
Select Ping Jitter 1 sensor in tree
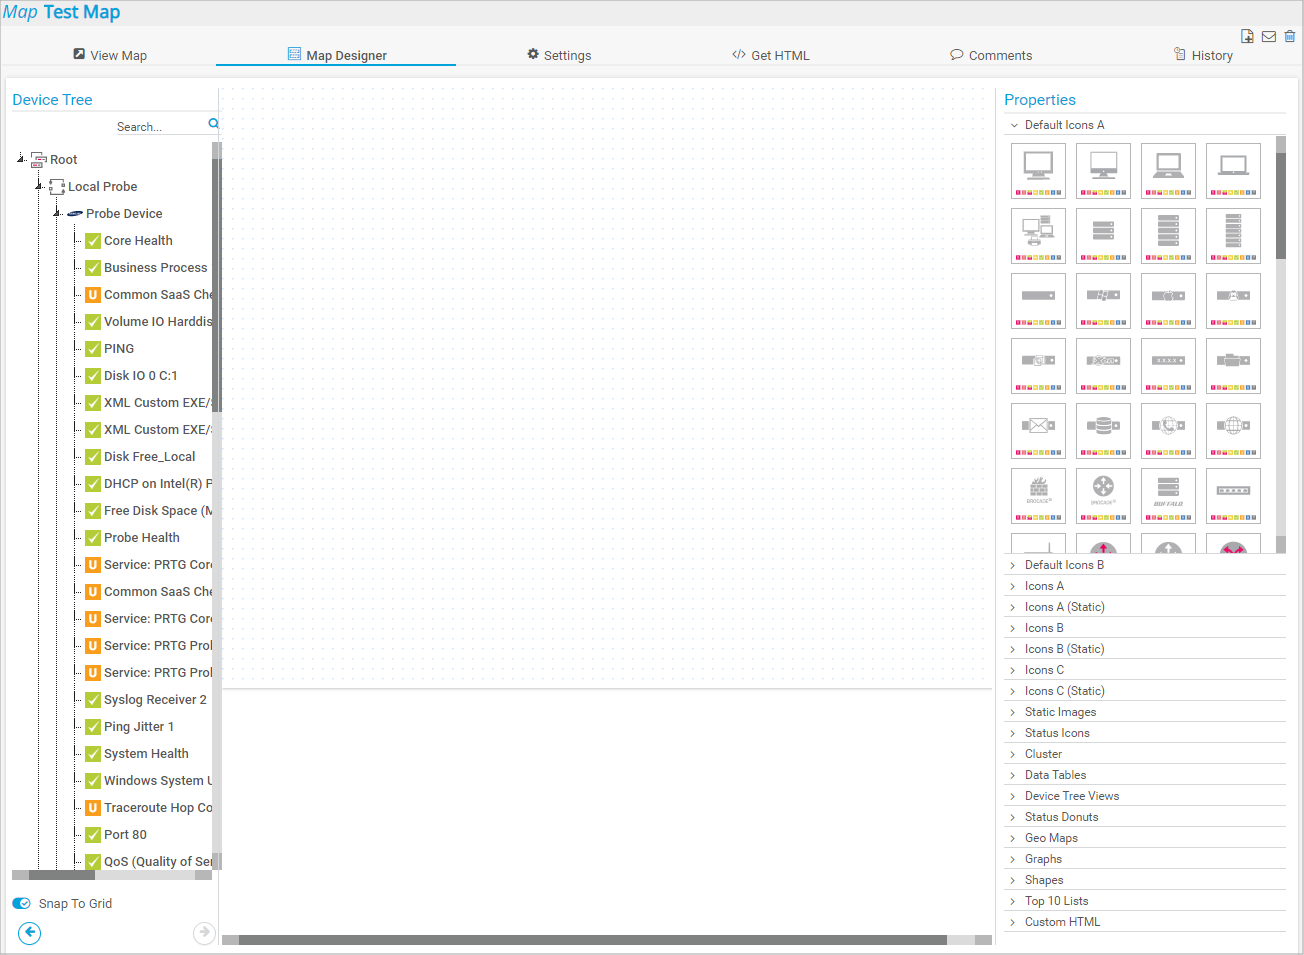point(138,727)
